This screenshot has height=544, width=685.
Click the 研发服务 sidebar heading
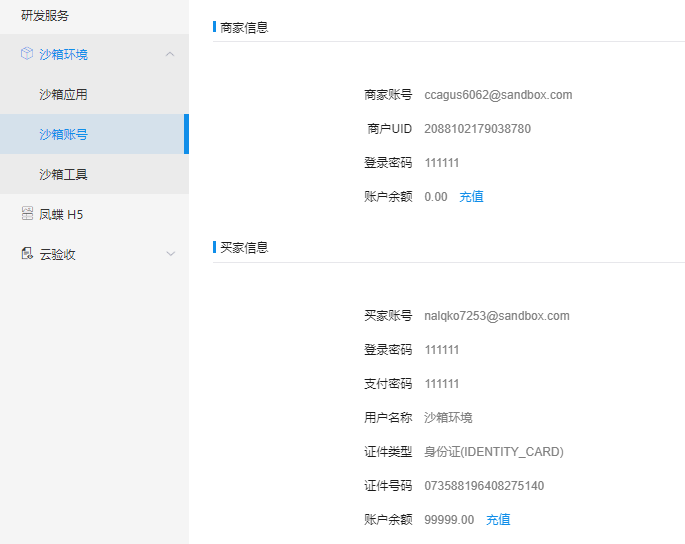tap(45, 16)
